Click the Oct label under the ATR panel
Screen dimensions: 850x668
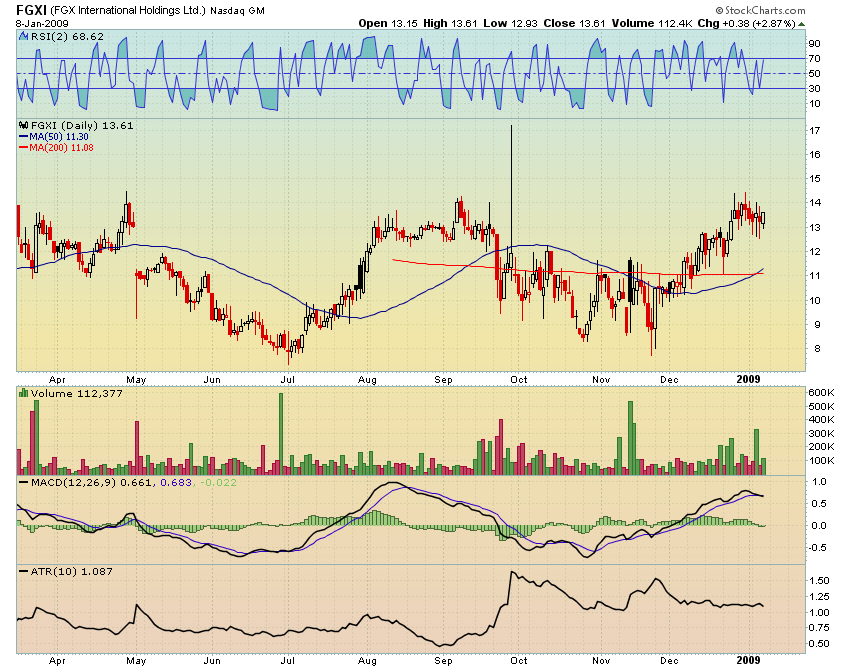pos(519,660)
